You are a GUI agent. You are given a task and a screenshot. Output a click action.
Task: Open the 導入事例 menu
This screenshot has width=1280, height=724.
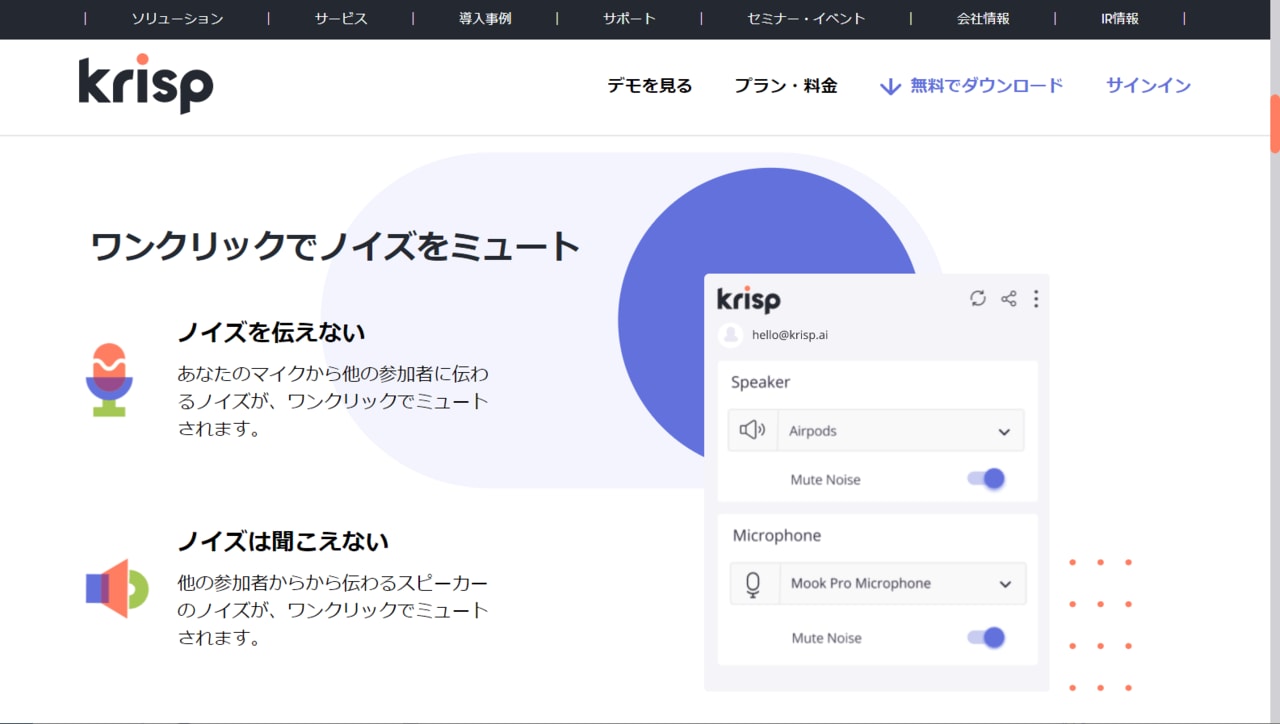coord(485,18)
